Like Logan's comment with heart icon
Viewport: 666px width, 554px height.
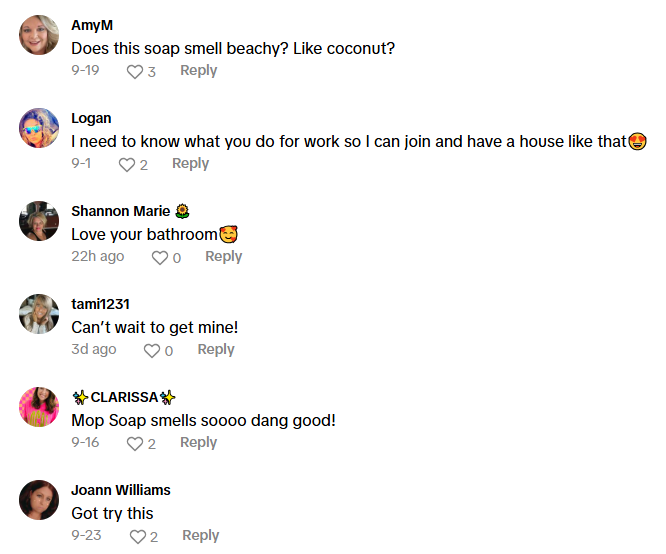click(127, 165)
